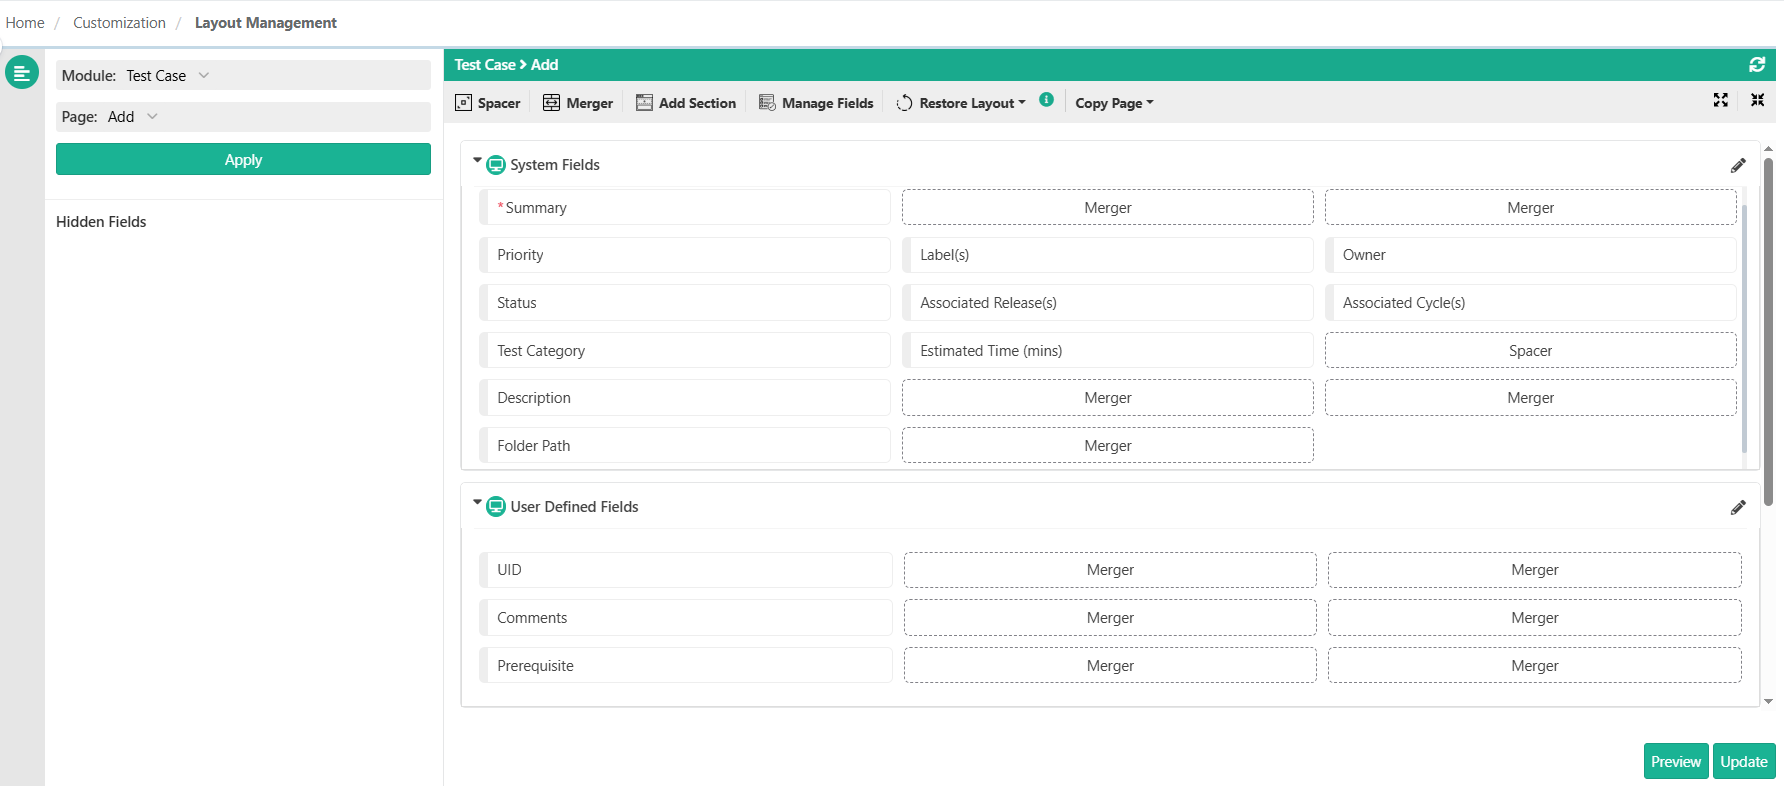Click the Merger toolbar button
The image size is (1784, 786).
click(x=578, y=103)
